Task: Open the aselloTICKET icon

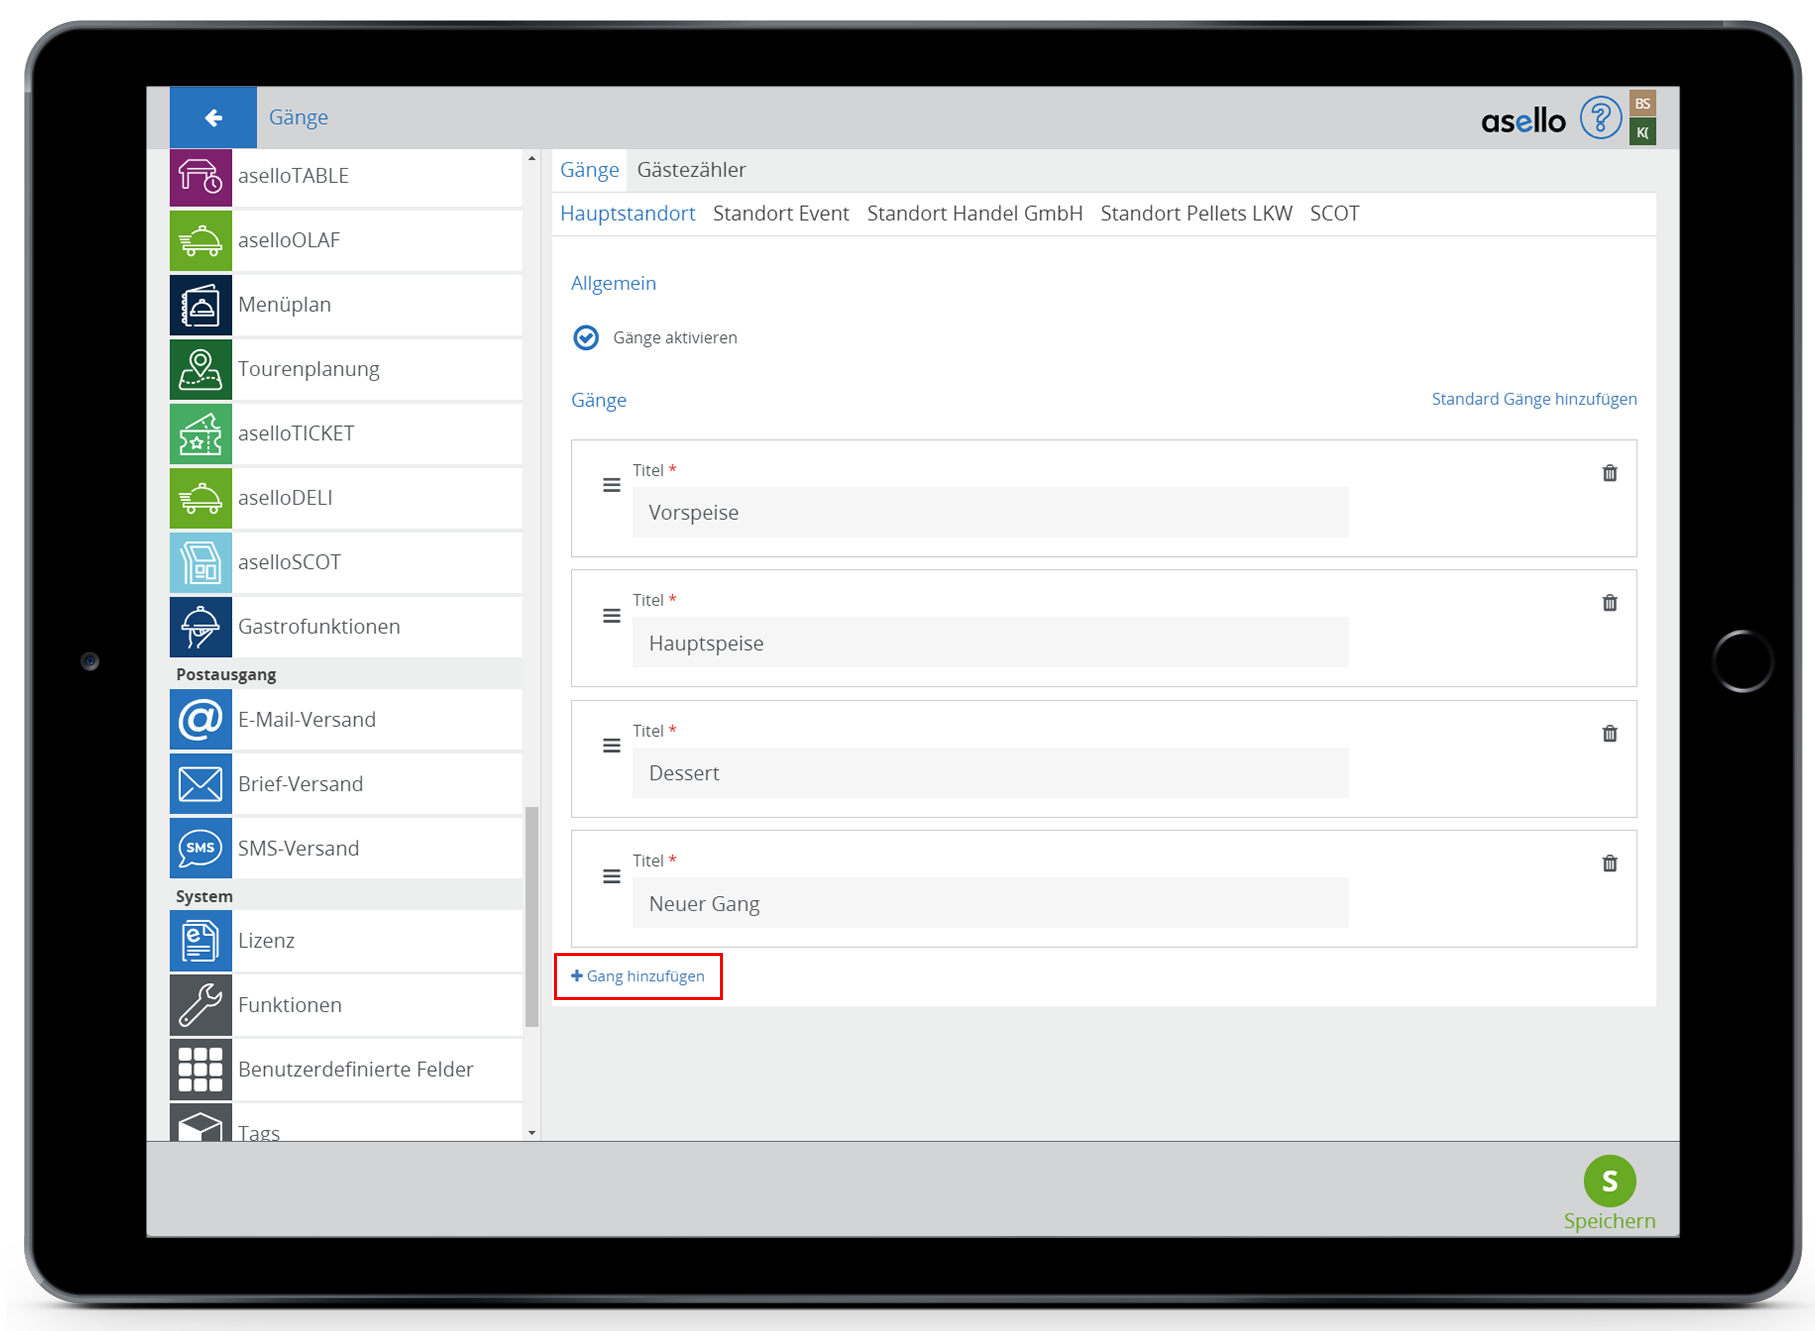Action: [200, 434]
